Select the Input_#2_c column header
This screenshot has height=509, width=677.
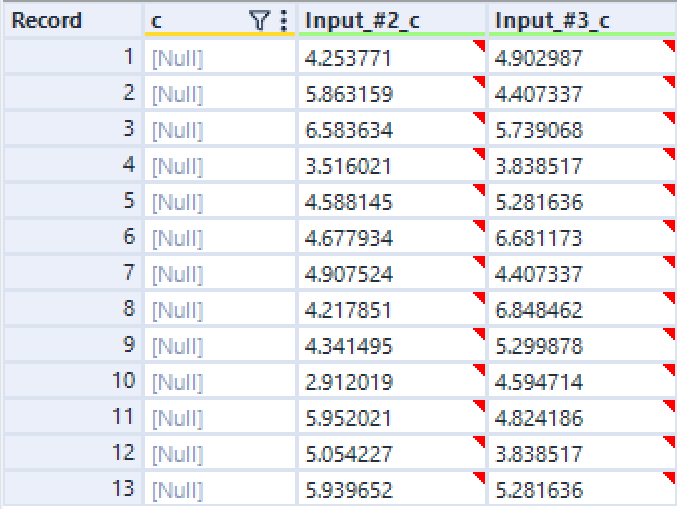click(x=392, y=20)
